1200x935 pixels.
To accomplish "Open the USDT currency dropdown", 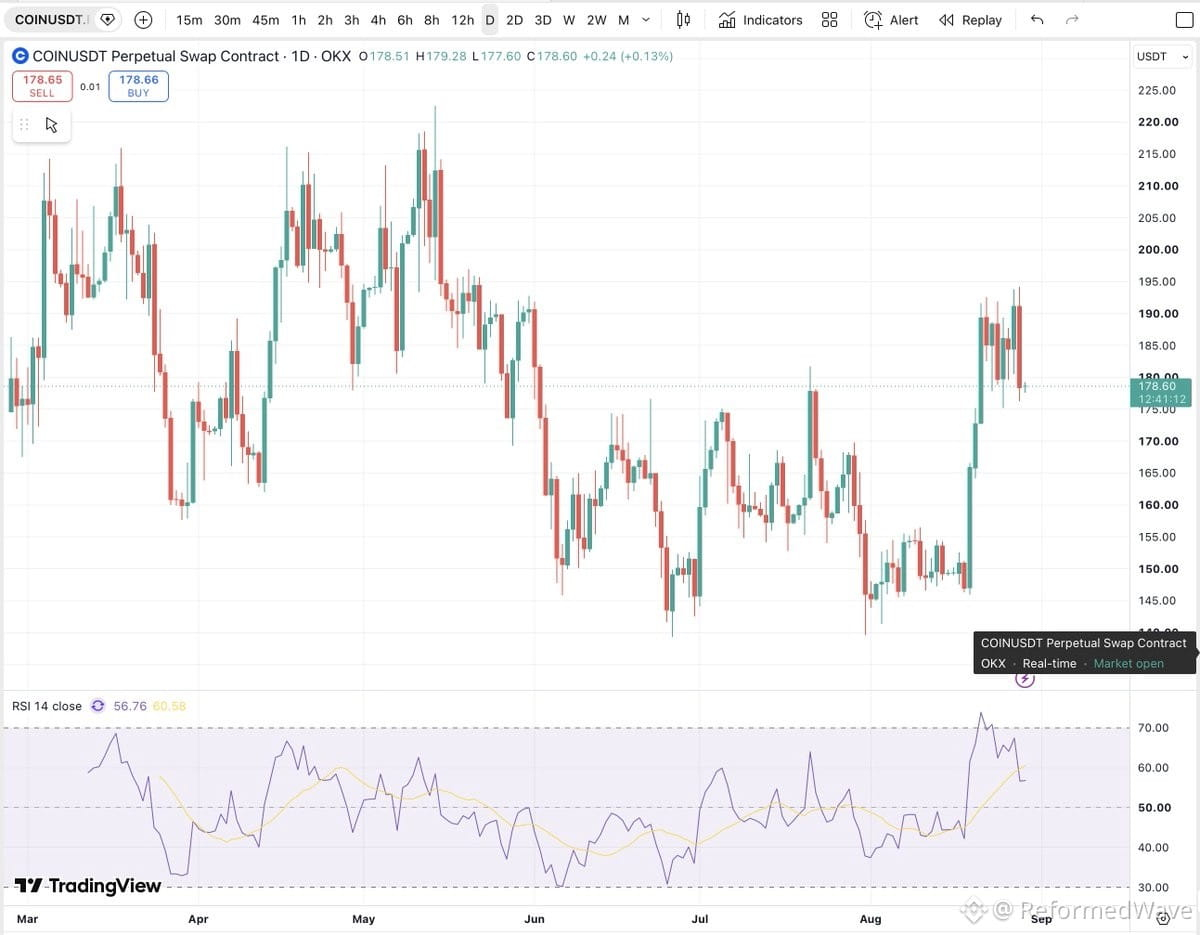I will click(x=1164, y=57).
